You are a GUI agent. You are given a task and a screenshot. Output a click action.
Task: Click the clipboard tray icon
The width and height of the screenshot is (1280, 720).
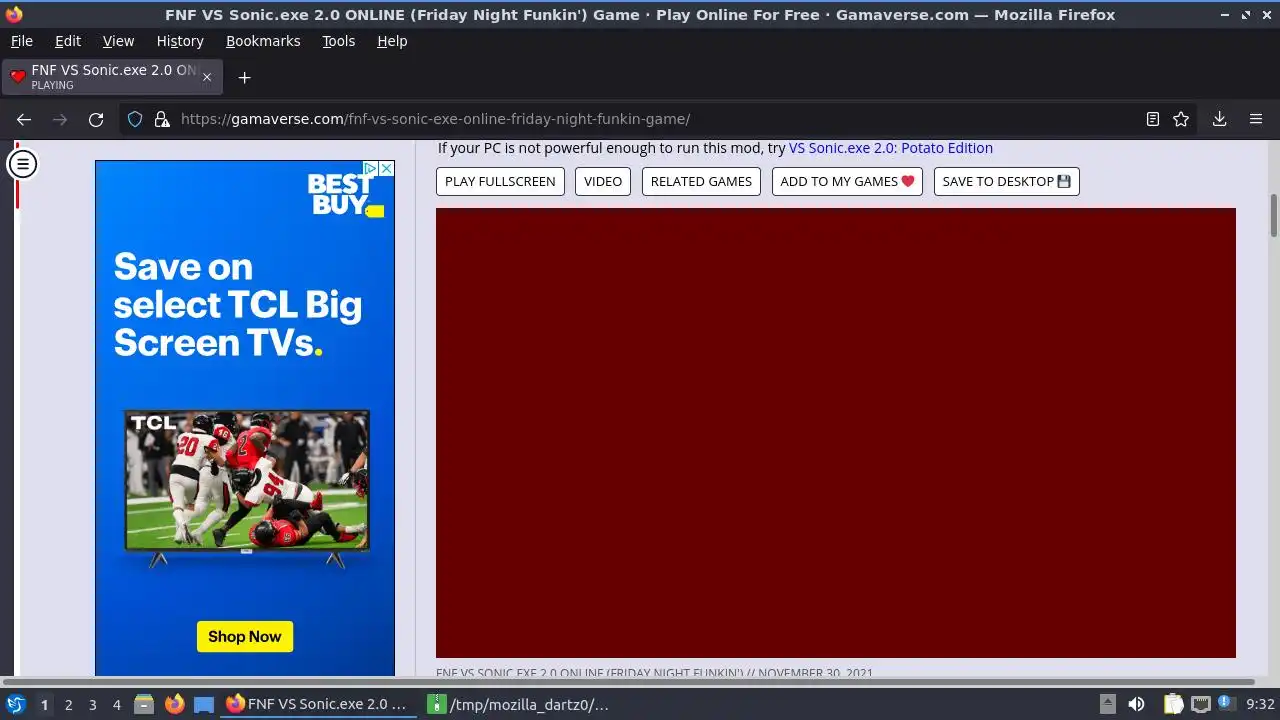click(1172, 704)
